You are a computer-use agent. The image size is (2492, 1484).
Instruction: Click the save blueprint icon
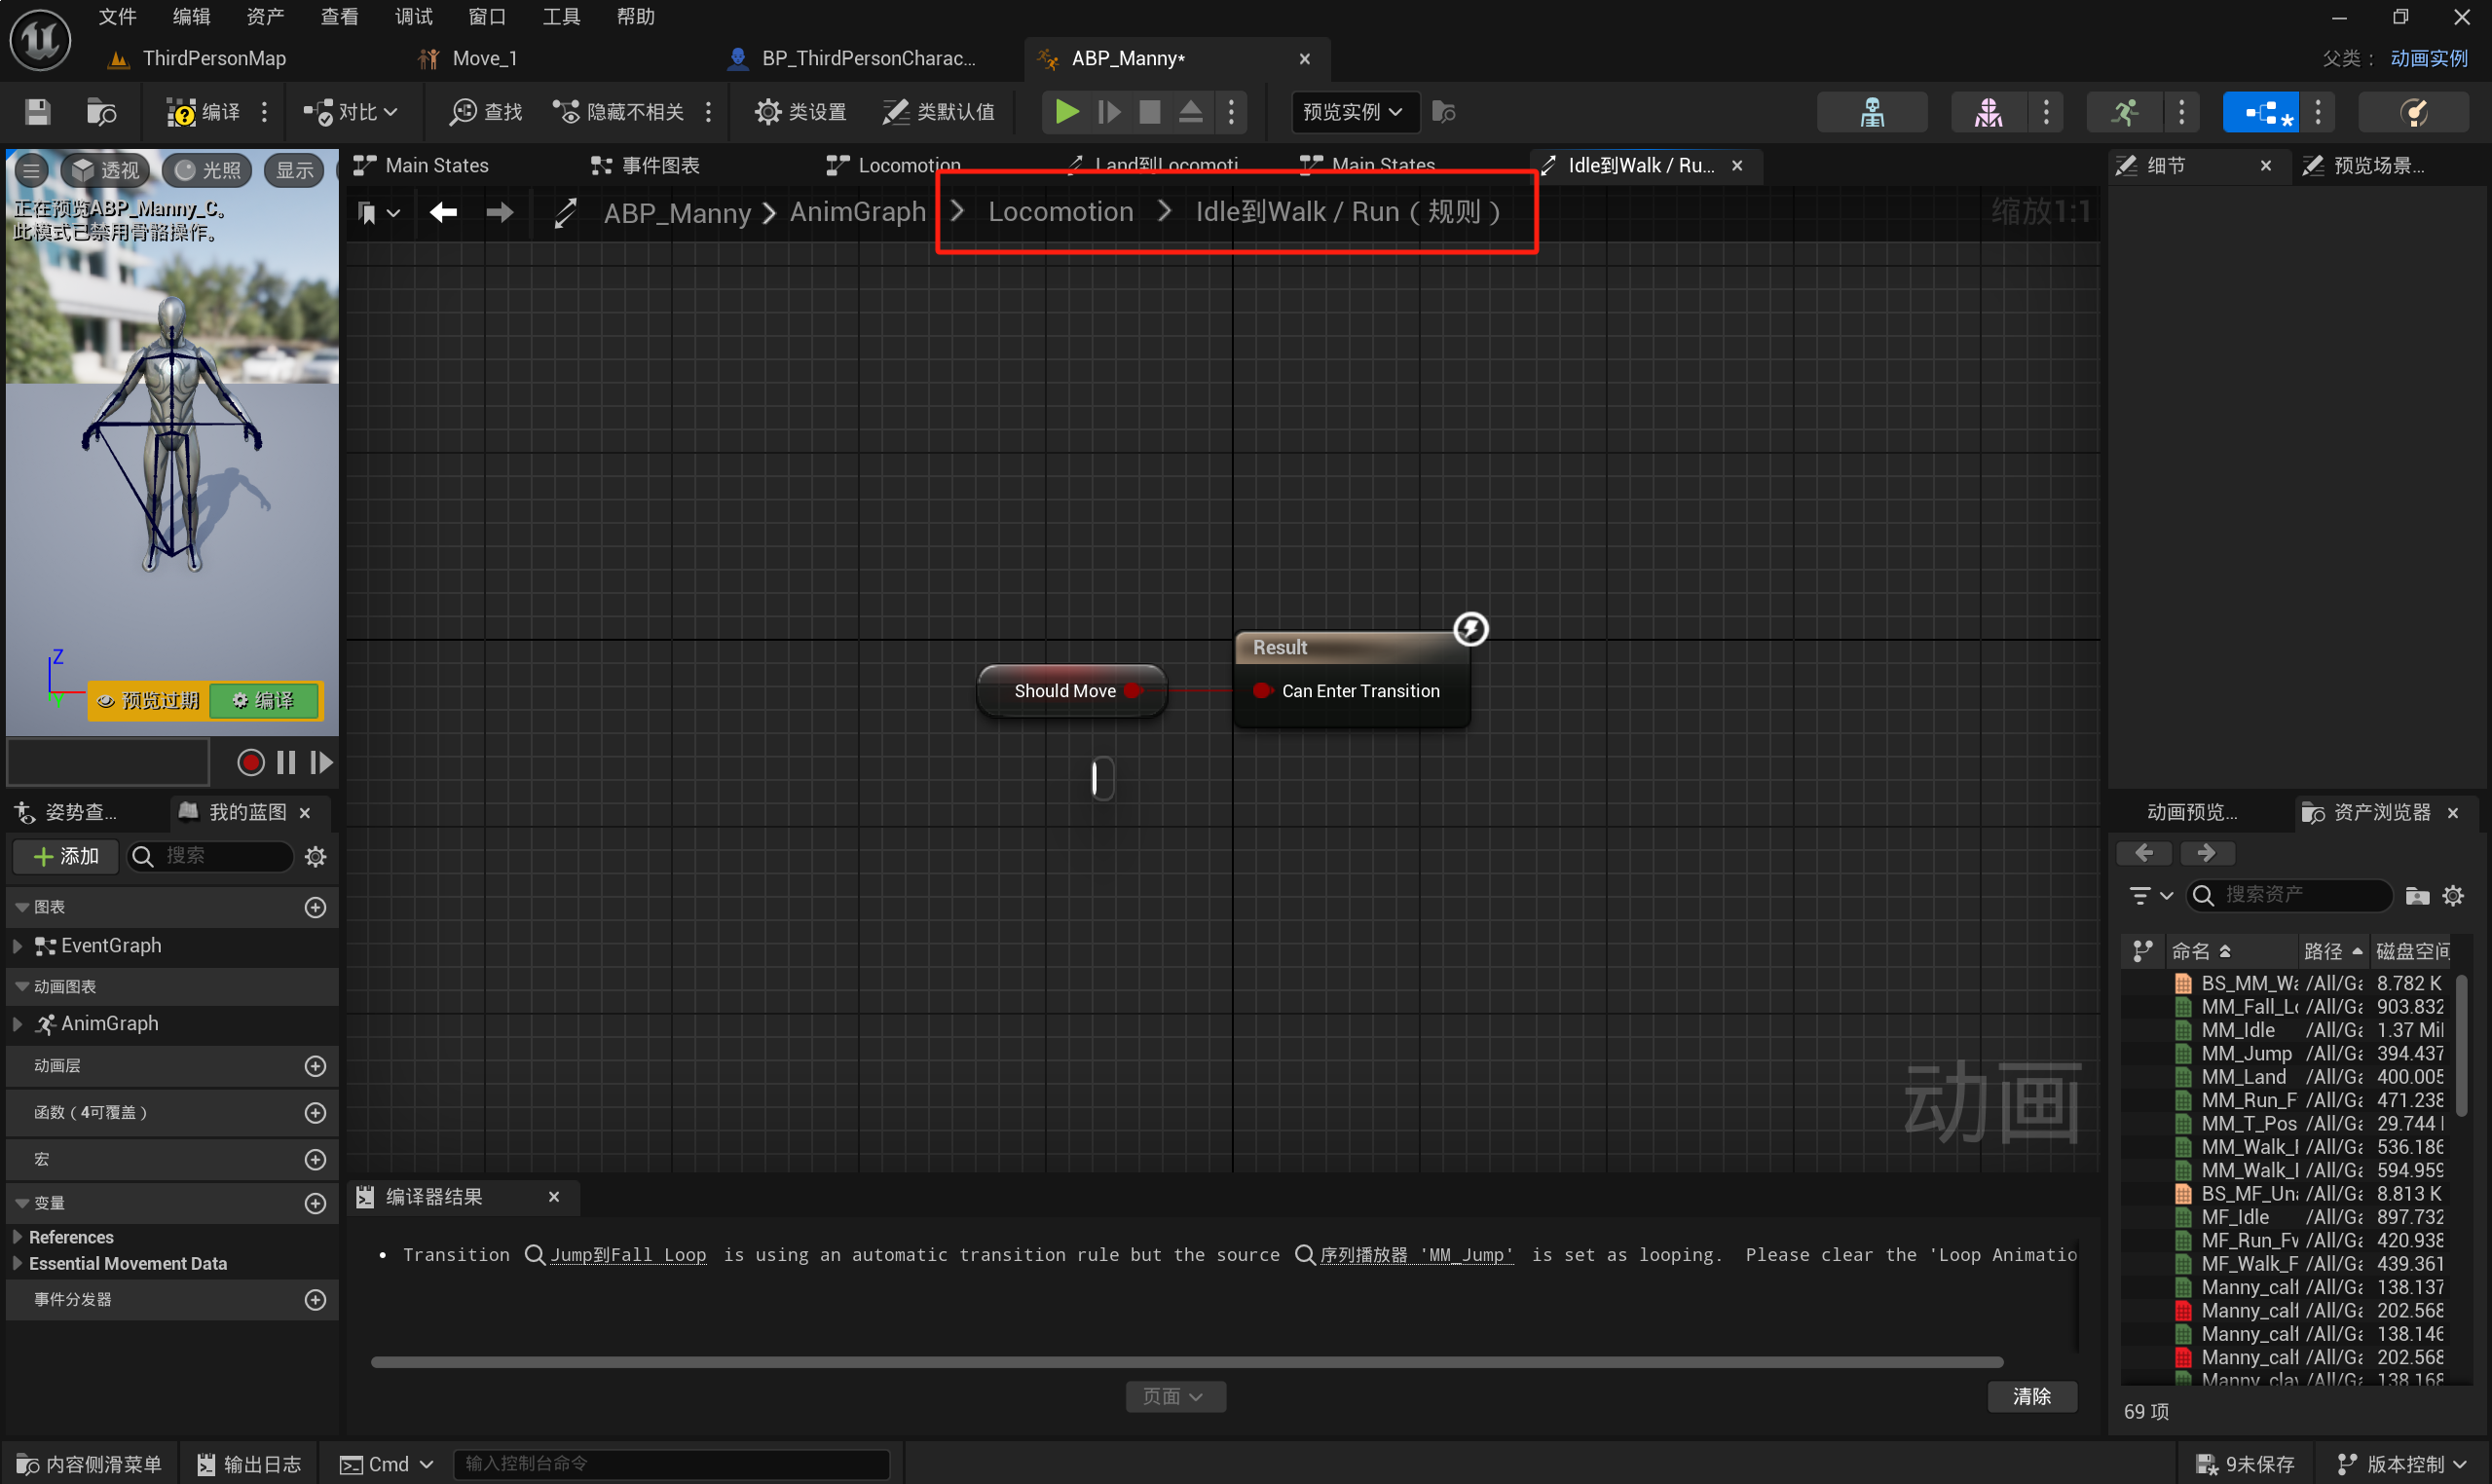click(37, 112)
